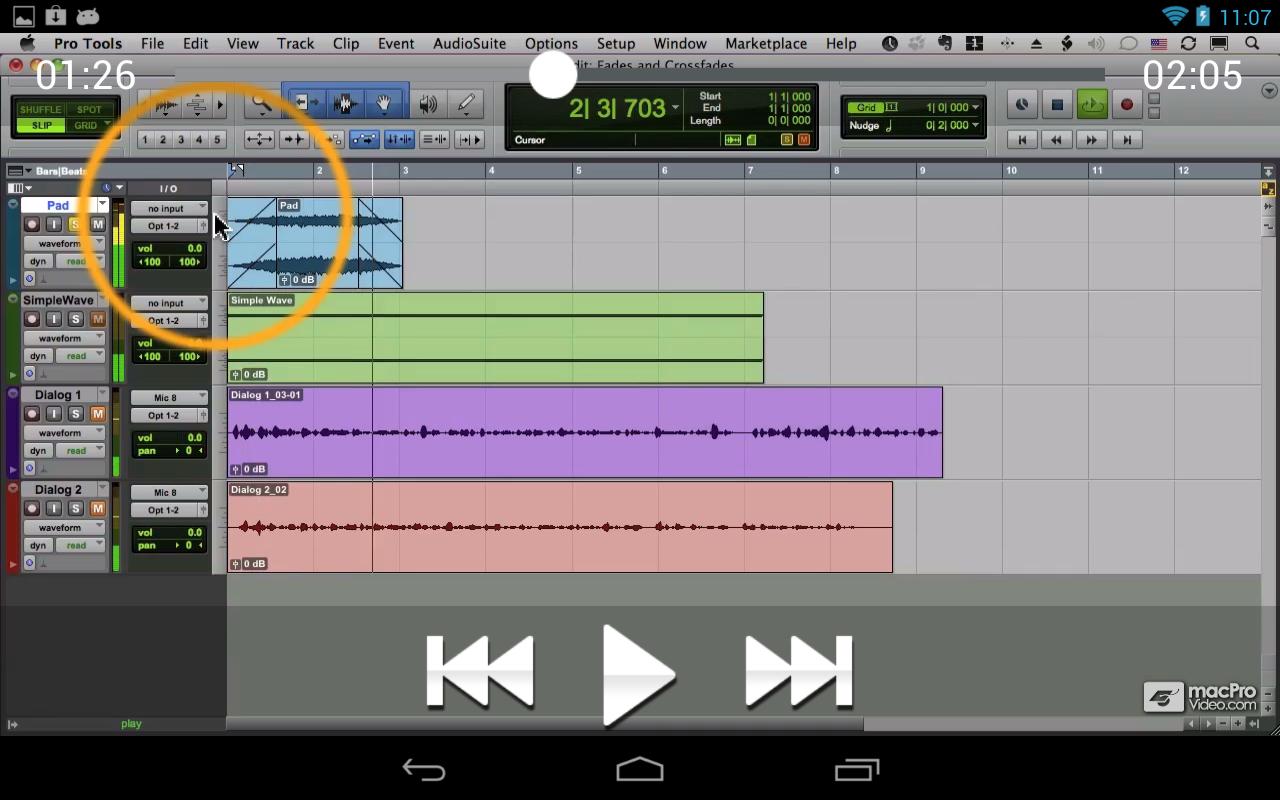Screen dimensions: 1280x800
Task: Tap the previous video overlay button
Action: tap(480, 672)
